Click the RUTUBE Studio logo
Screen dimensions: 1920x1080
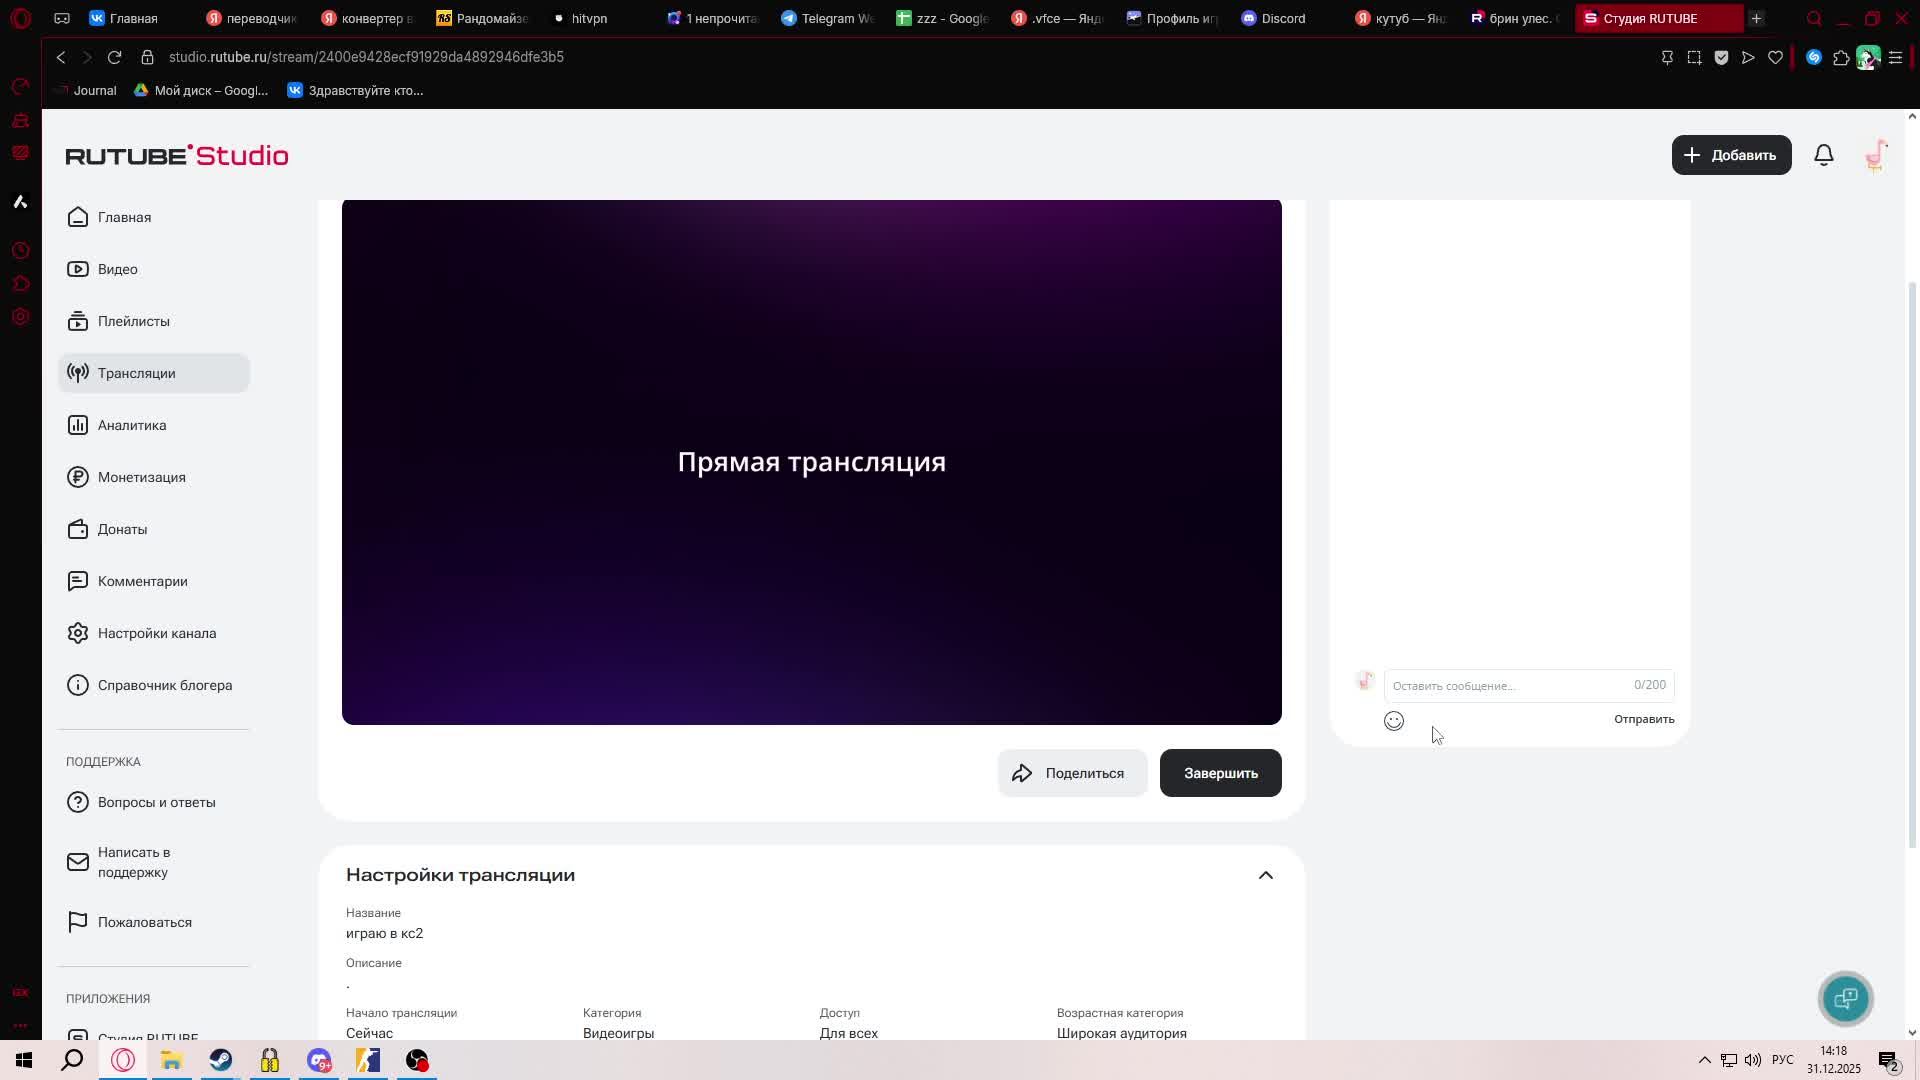(177, 155)
